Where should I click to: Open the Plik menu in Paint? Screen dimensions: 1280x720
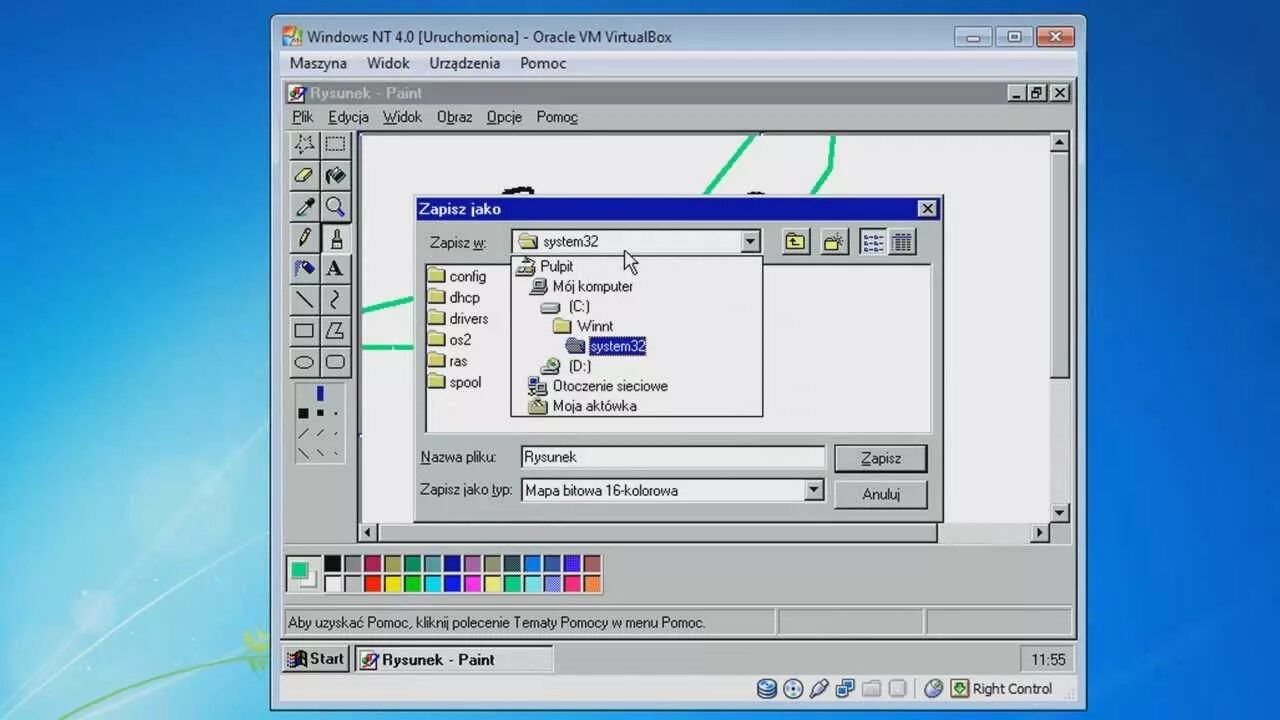point(302,117)
